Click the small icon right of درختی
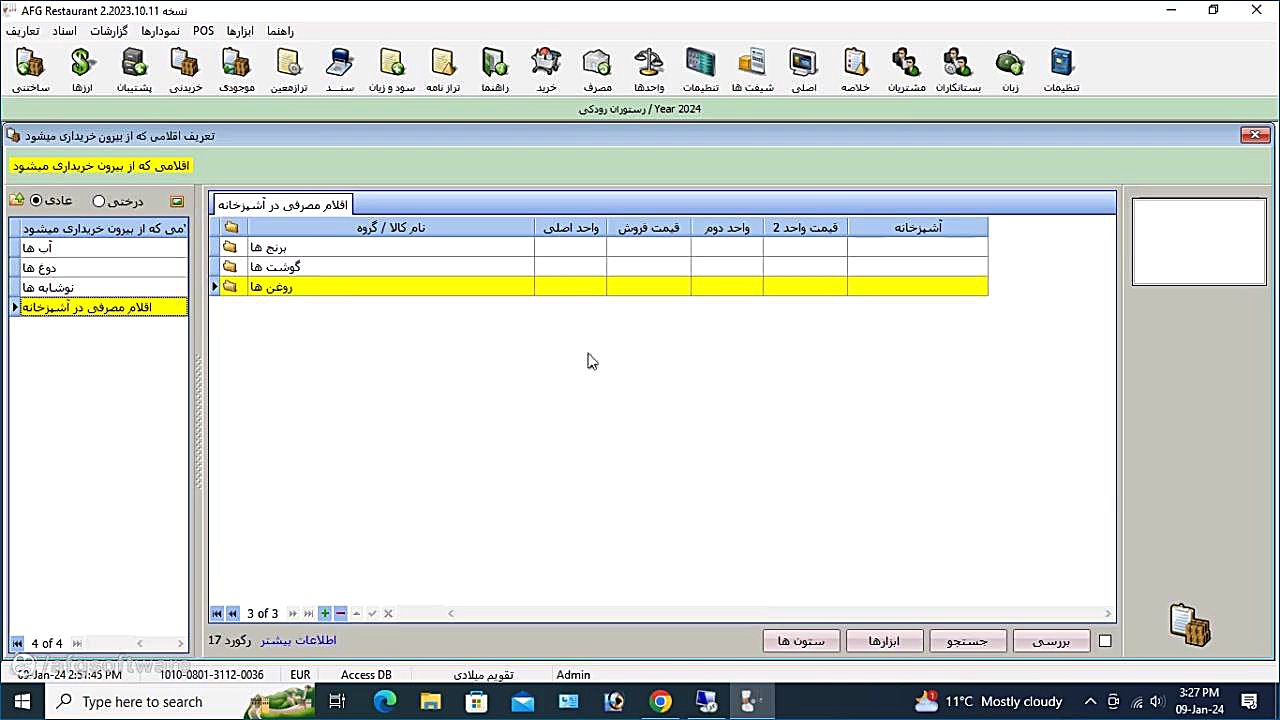This screenshot has height=720, width=1280. [177, 201]
